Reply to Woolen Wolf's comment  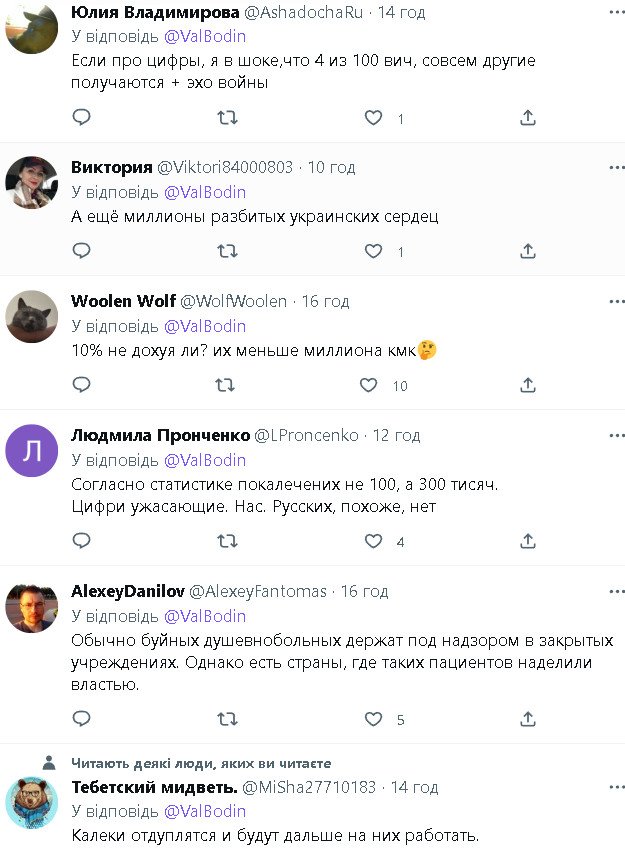coord(82,385)
